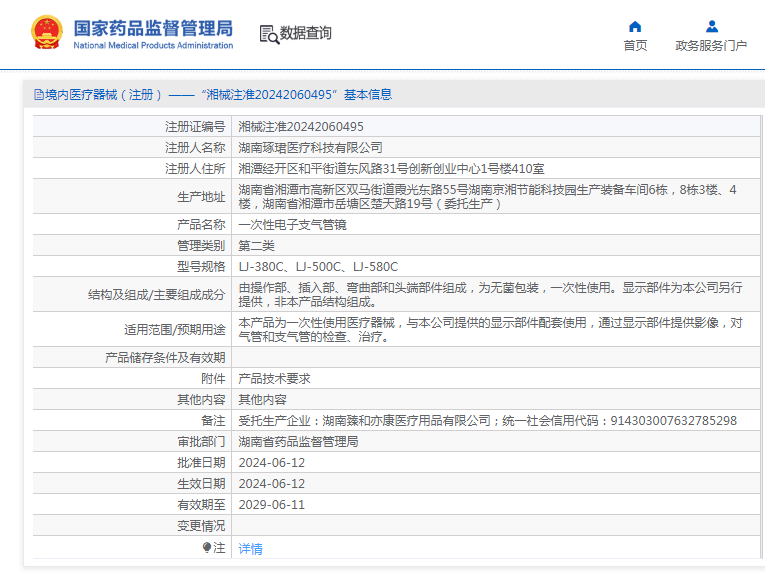
Task: Click the 注册人名称 row label
Action: click(x=195, y=148)
